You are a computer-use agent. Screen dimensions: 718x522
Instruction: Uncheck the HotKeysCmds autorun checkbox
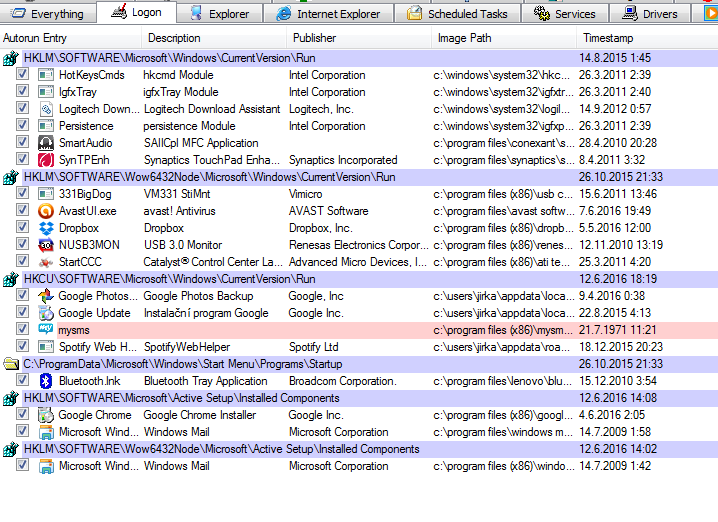[x=22, y=74]
